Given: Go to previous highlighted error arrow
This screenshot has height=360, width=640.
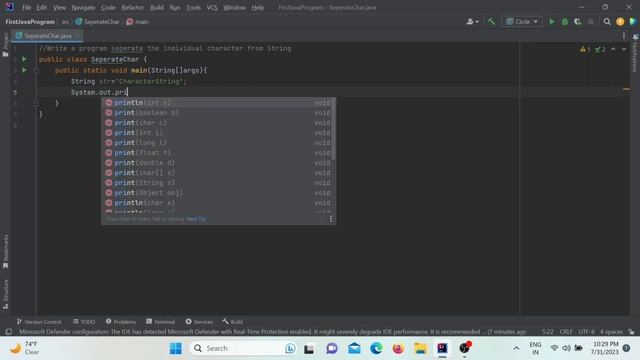Looking at the screenshot, I should 613,49.
